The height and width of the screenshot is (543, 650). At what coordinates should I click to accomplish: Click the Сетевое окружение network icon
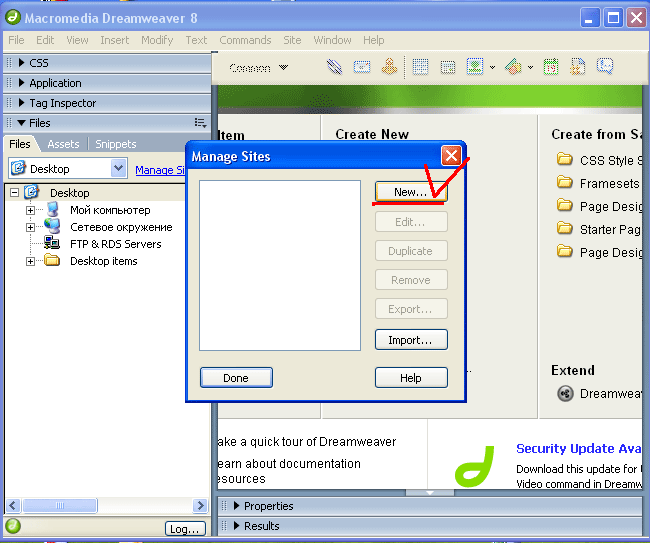point(52,226)
